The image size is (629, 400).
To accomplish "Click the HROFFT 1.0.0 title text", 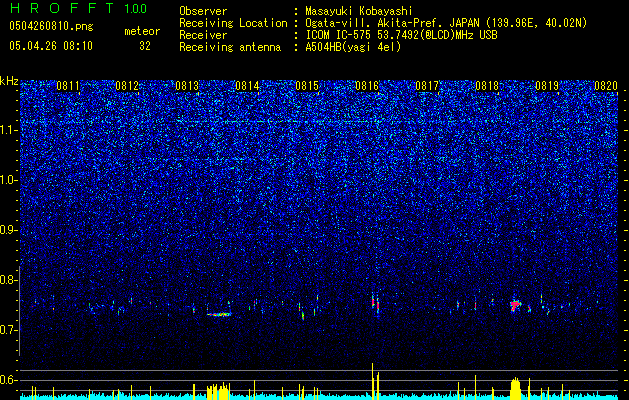I will [x=78, y=8].
